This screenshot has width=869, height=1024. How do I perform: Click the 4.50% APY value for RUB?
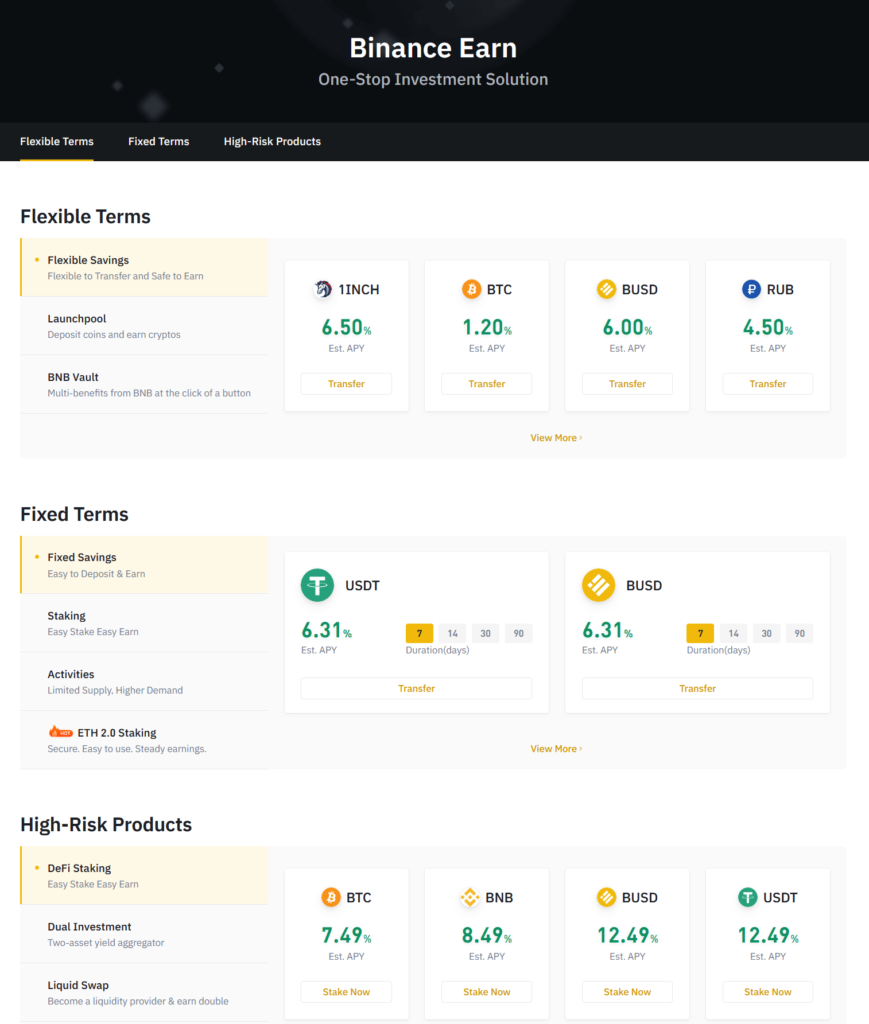tap(768, 327)
